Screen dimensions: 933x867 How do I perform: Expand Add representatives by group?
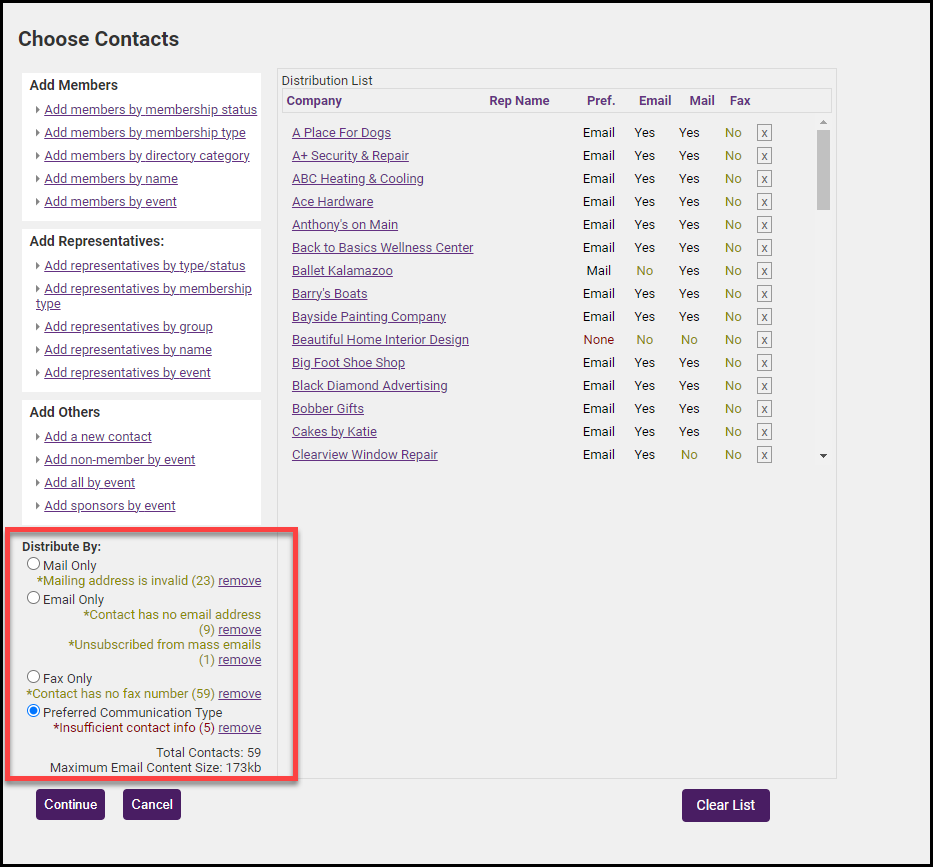(x=128, y=327)
